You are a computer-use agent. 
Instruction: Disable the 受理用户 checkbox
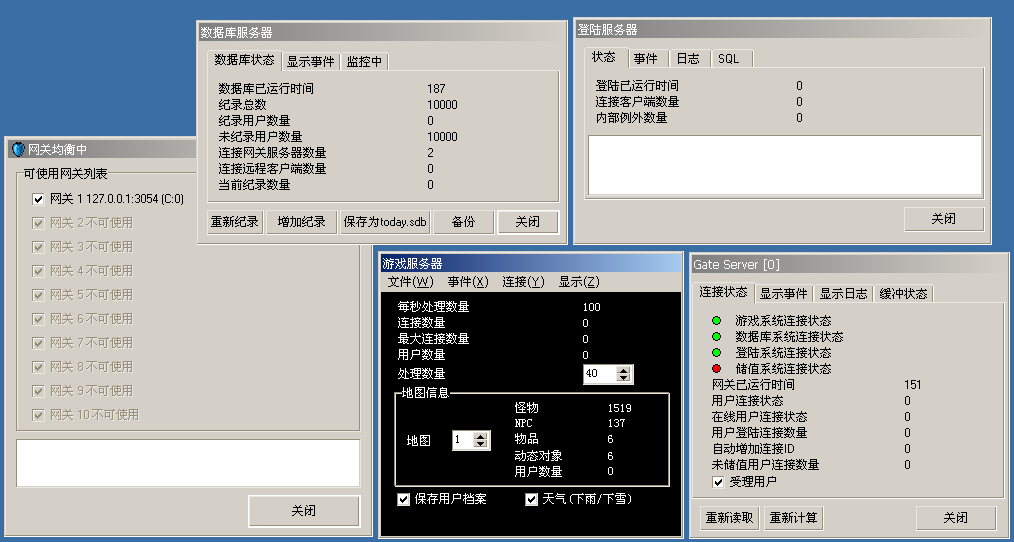click(718, 482)
